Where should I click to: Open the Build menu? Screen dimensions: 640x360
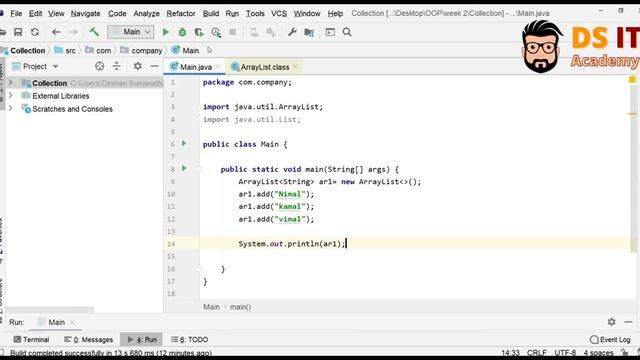click(x=211, y=13)
